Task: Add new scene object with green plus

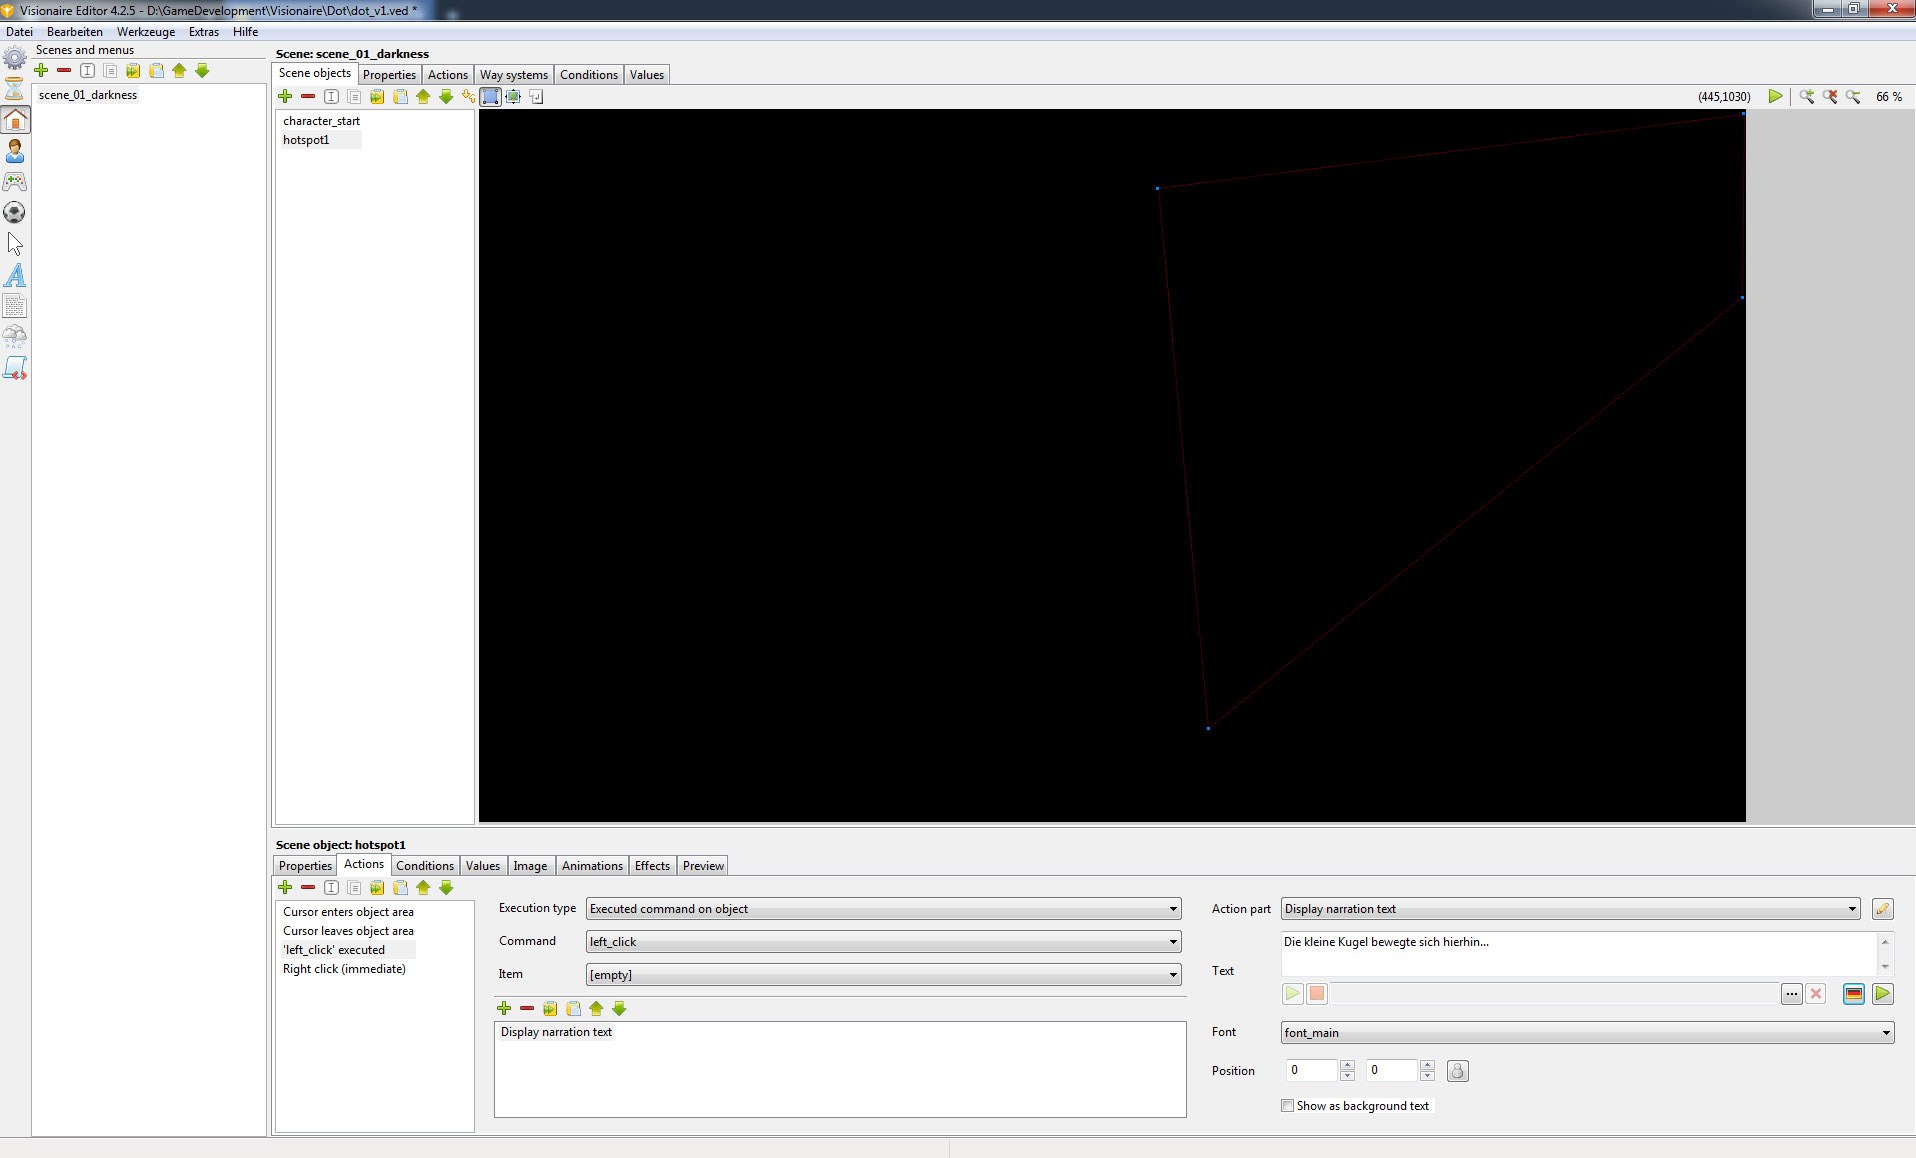Action: (285, 96)
